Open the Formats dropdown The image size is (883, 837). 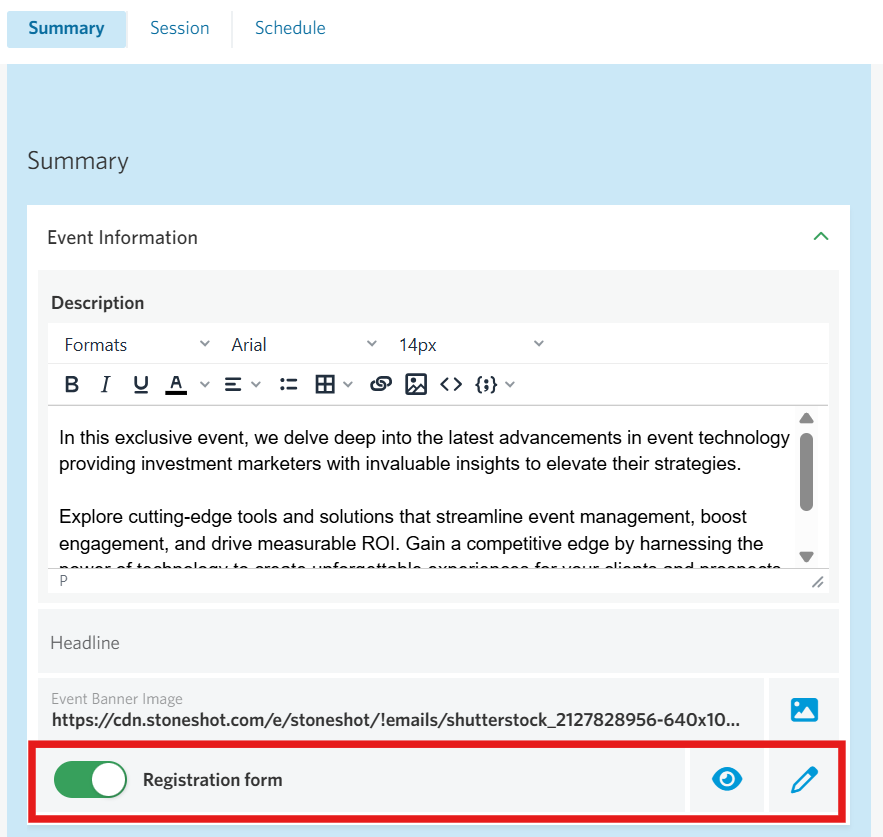[x=136, y=345]
